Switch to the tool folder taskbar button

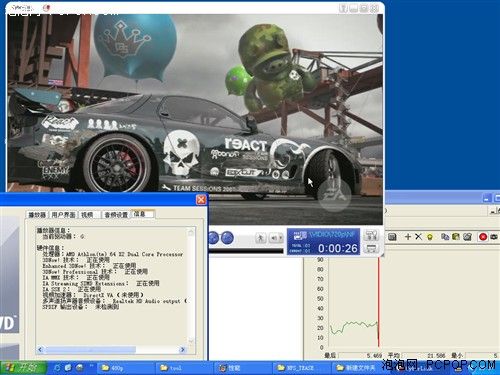(x=185, y=368)
